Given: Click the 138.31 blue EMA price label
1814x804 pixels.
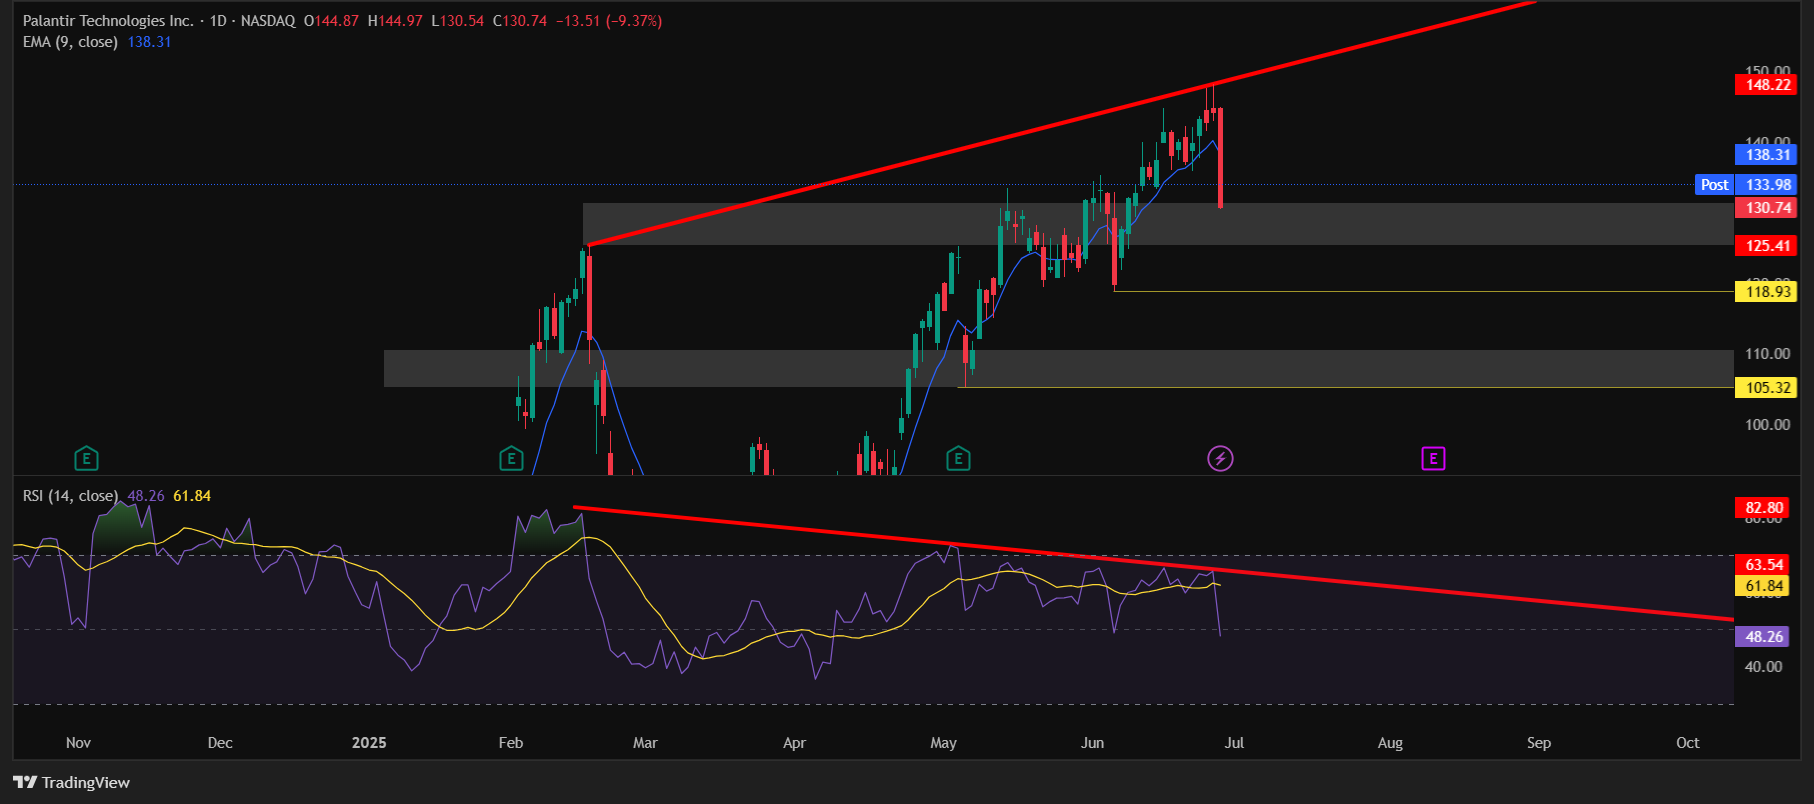Looking at the screenshot, I should coord(1767,155).
